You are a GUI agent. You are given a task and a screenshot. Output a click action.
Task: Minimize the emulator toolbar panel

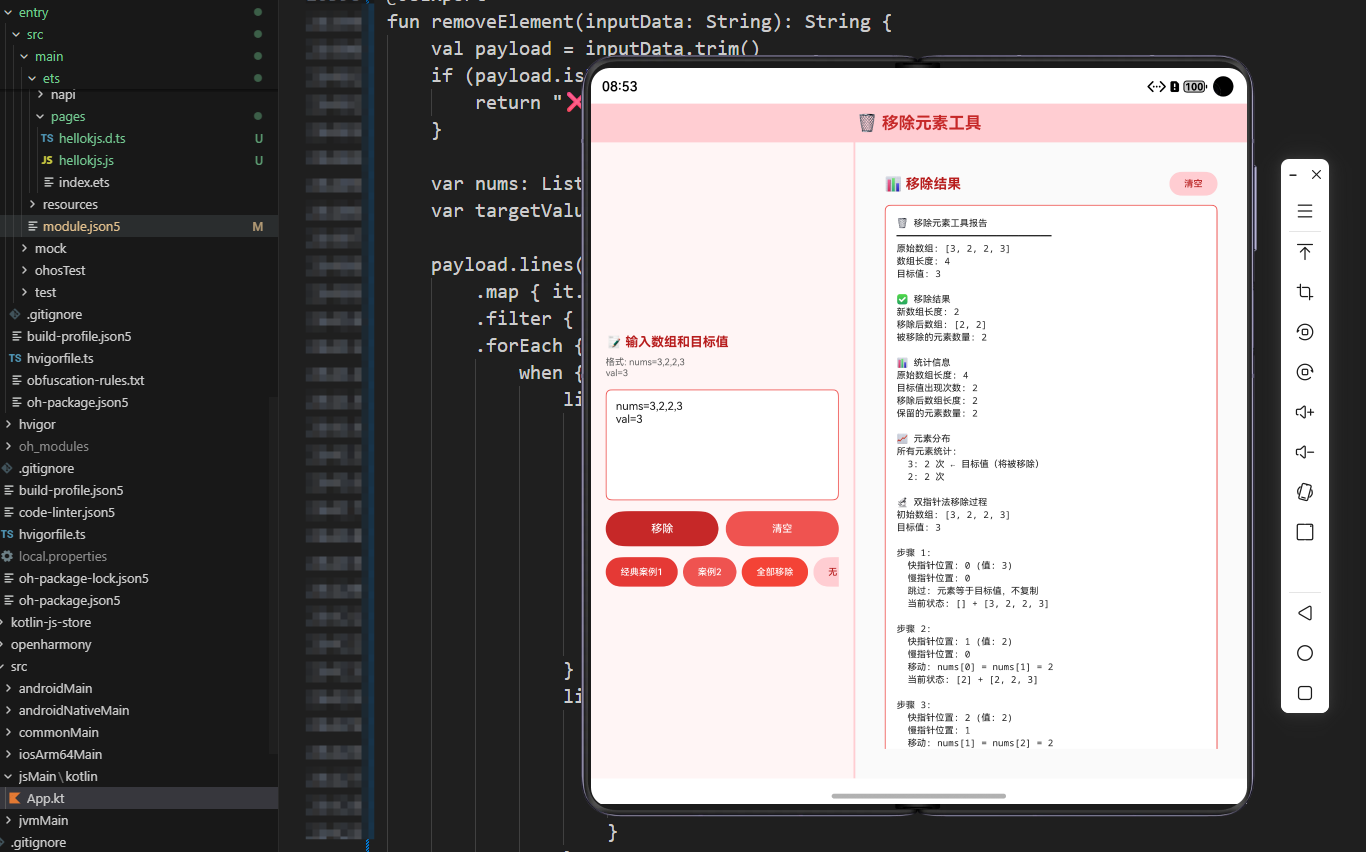coord(1293,174)
